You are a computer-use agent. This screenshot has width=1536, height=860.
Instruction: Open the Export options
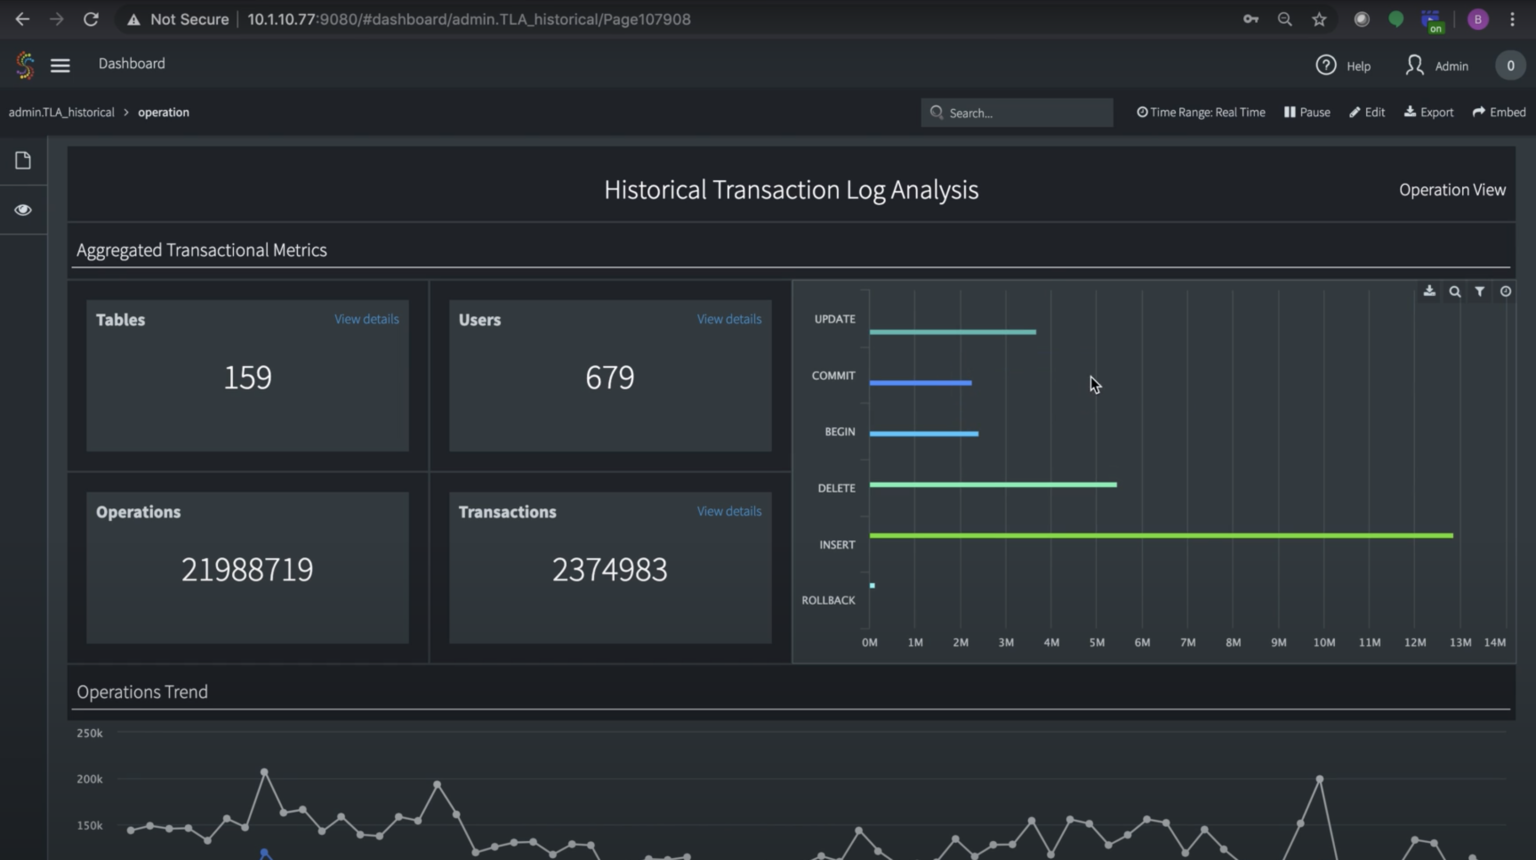click(x=1429, y=112)
